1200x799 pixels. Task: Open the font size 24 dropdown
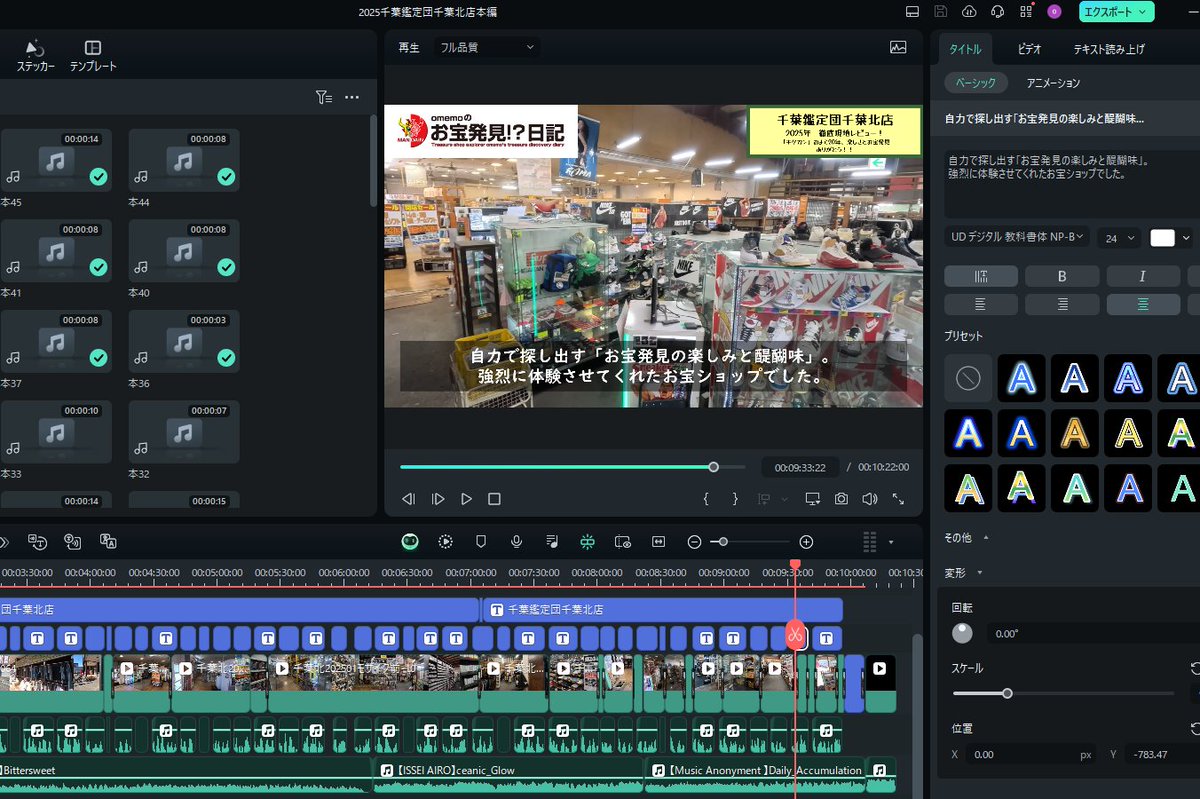(x=1119, y=238)
